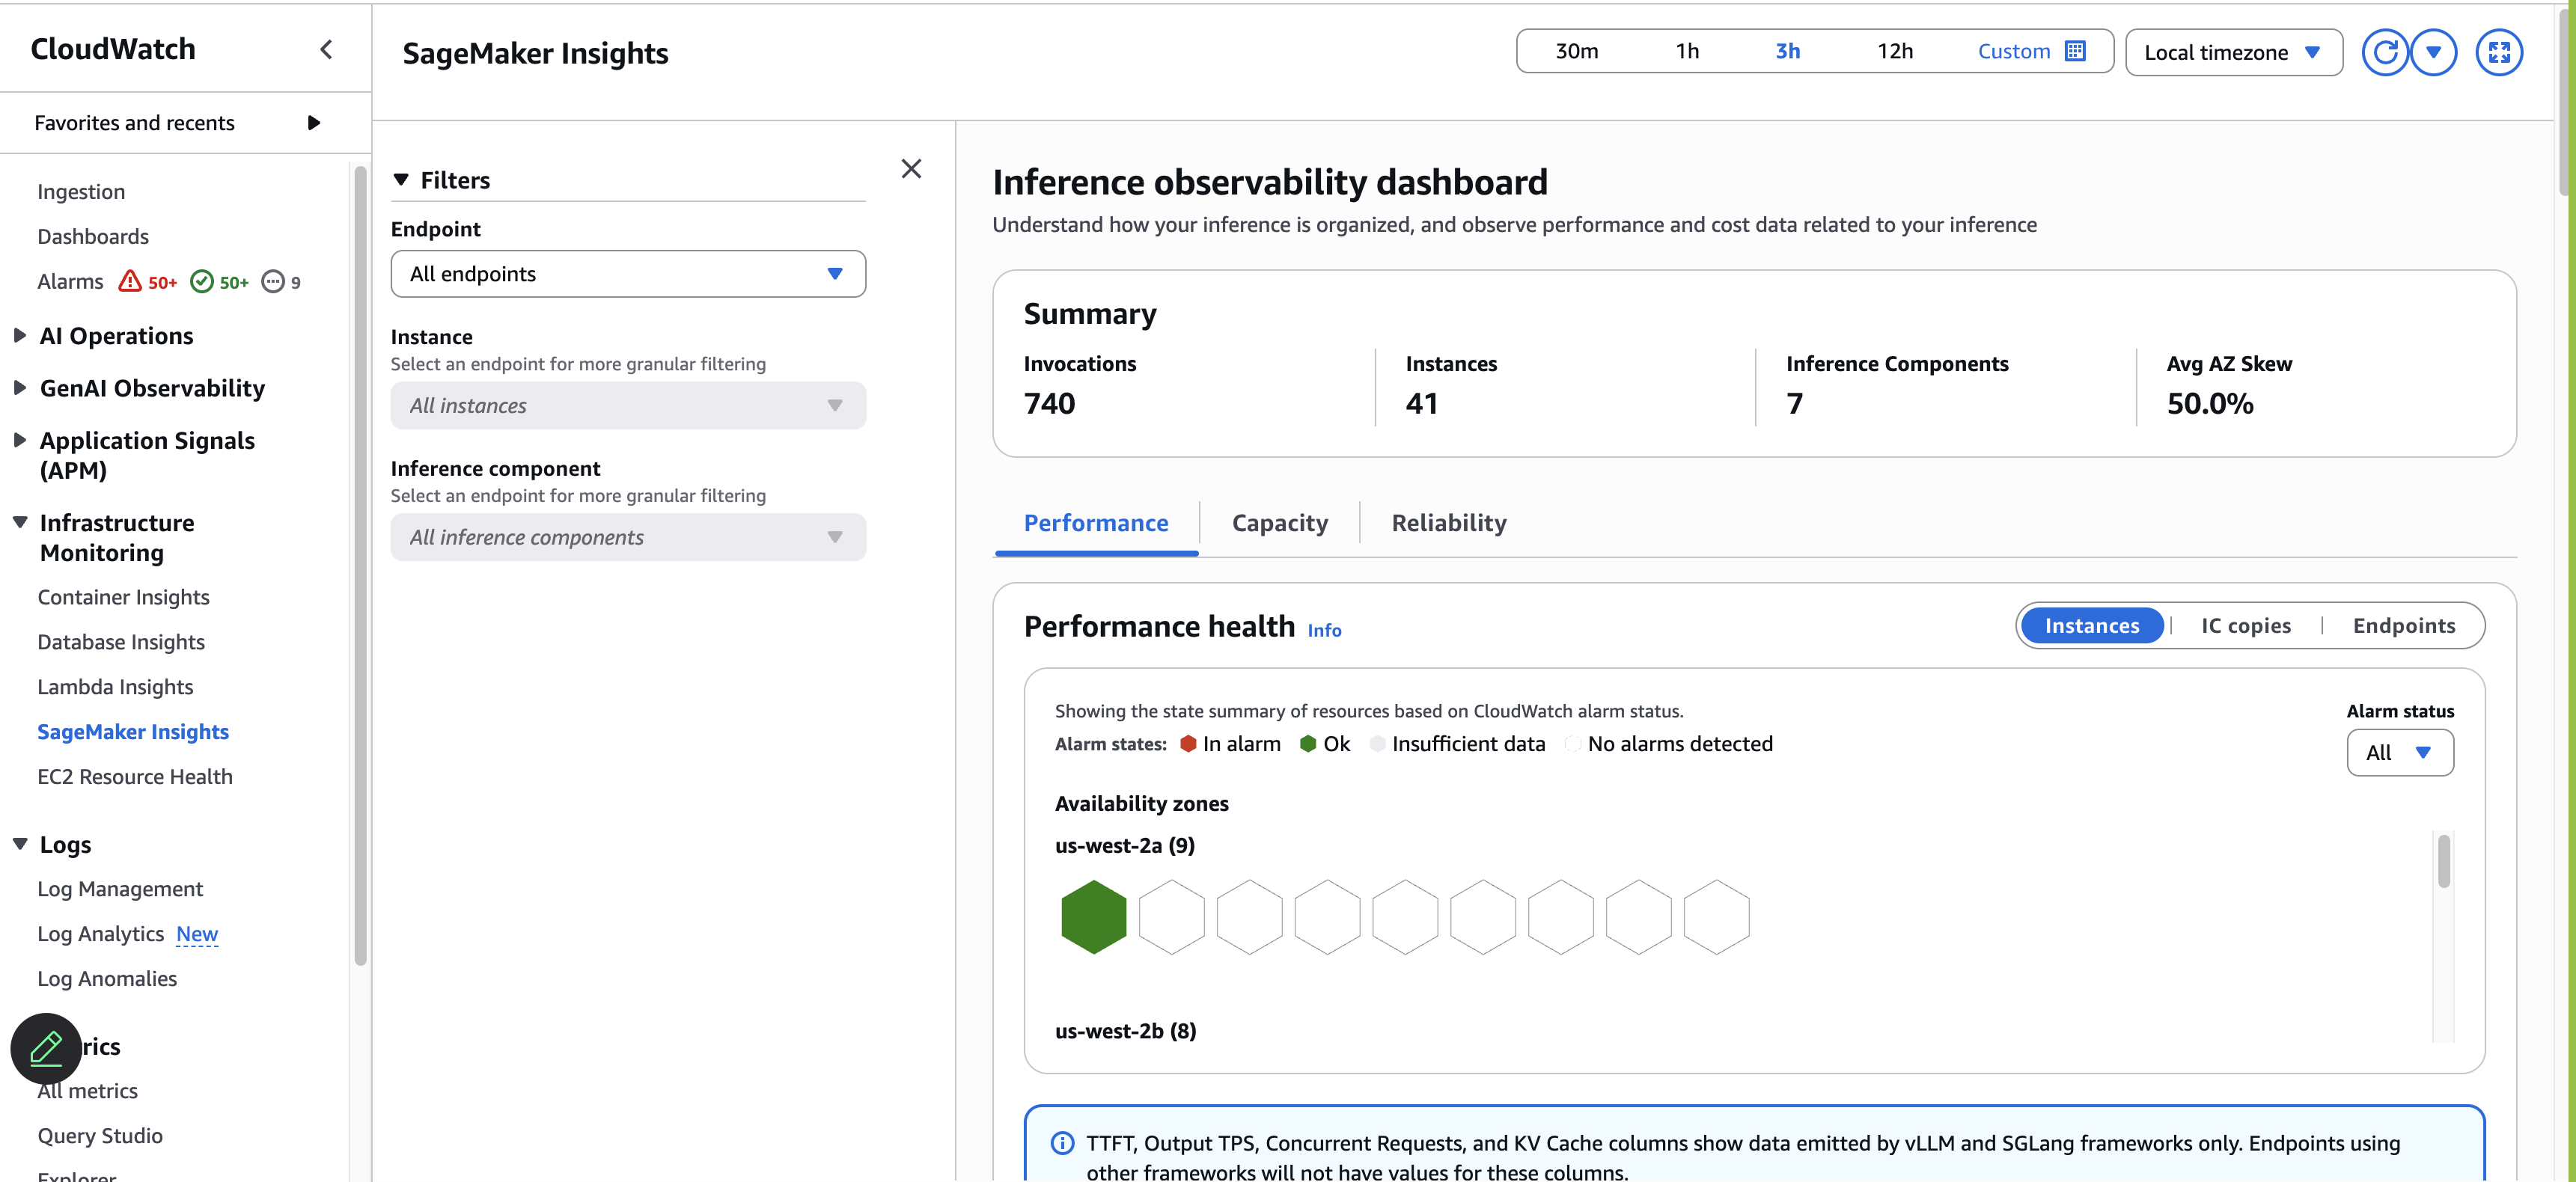Expand the GenAI Observability section

20,388
